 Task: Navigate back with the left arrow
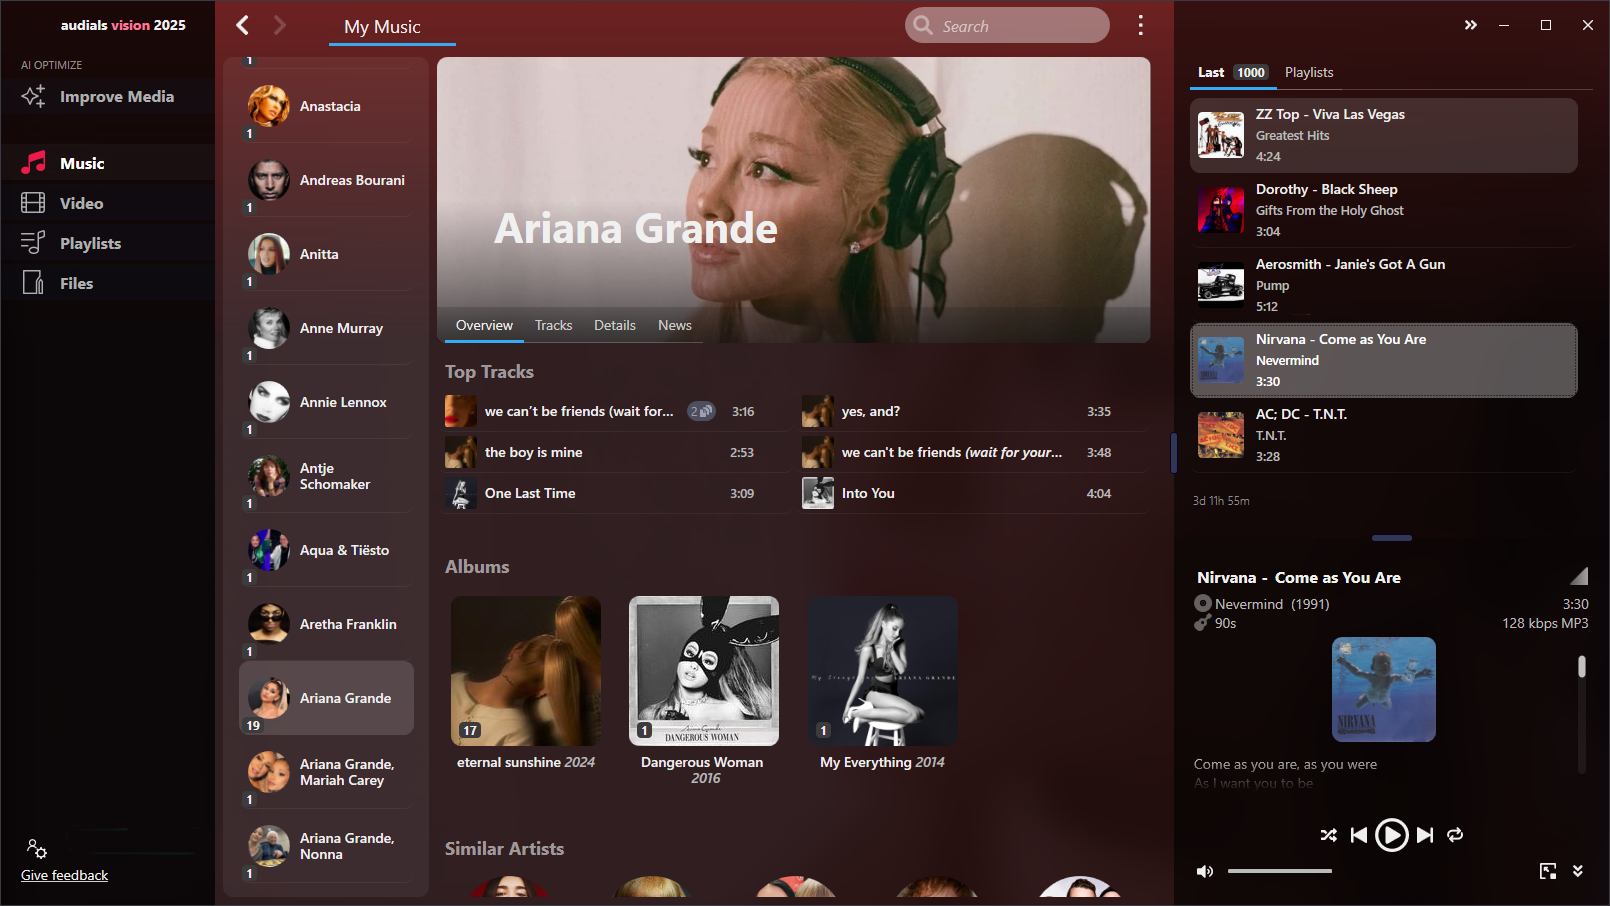(242, 25)
